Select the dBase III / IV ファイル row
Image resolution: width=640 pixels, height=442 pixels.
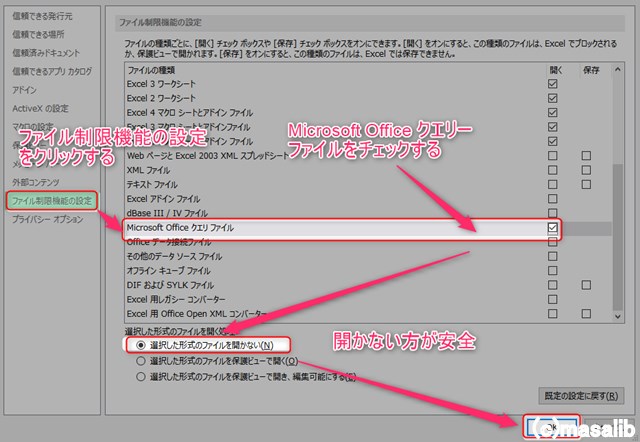[367, 213]
